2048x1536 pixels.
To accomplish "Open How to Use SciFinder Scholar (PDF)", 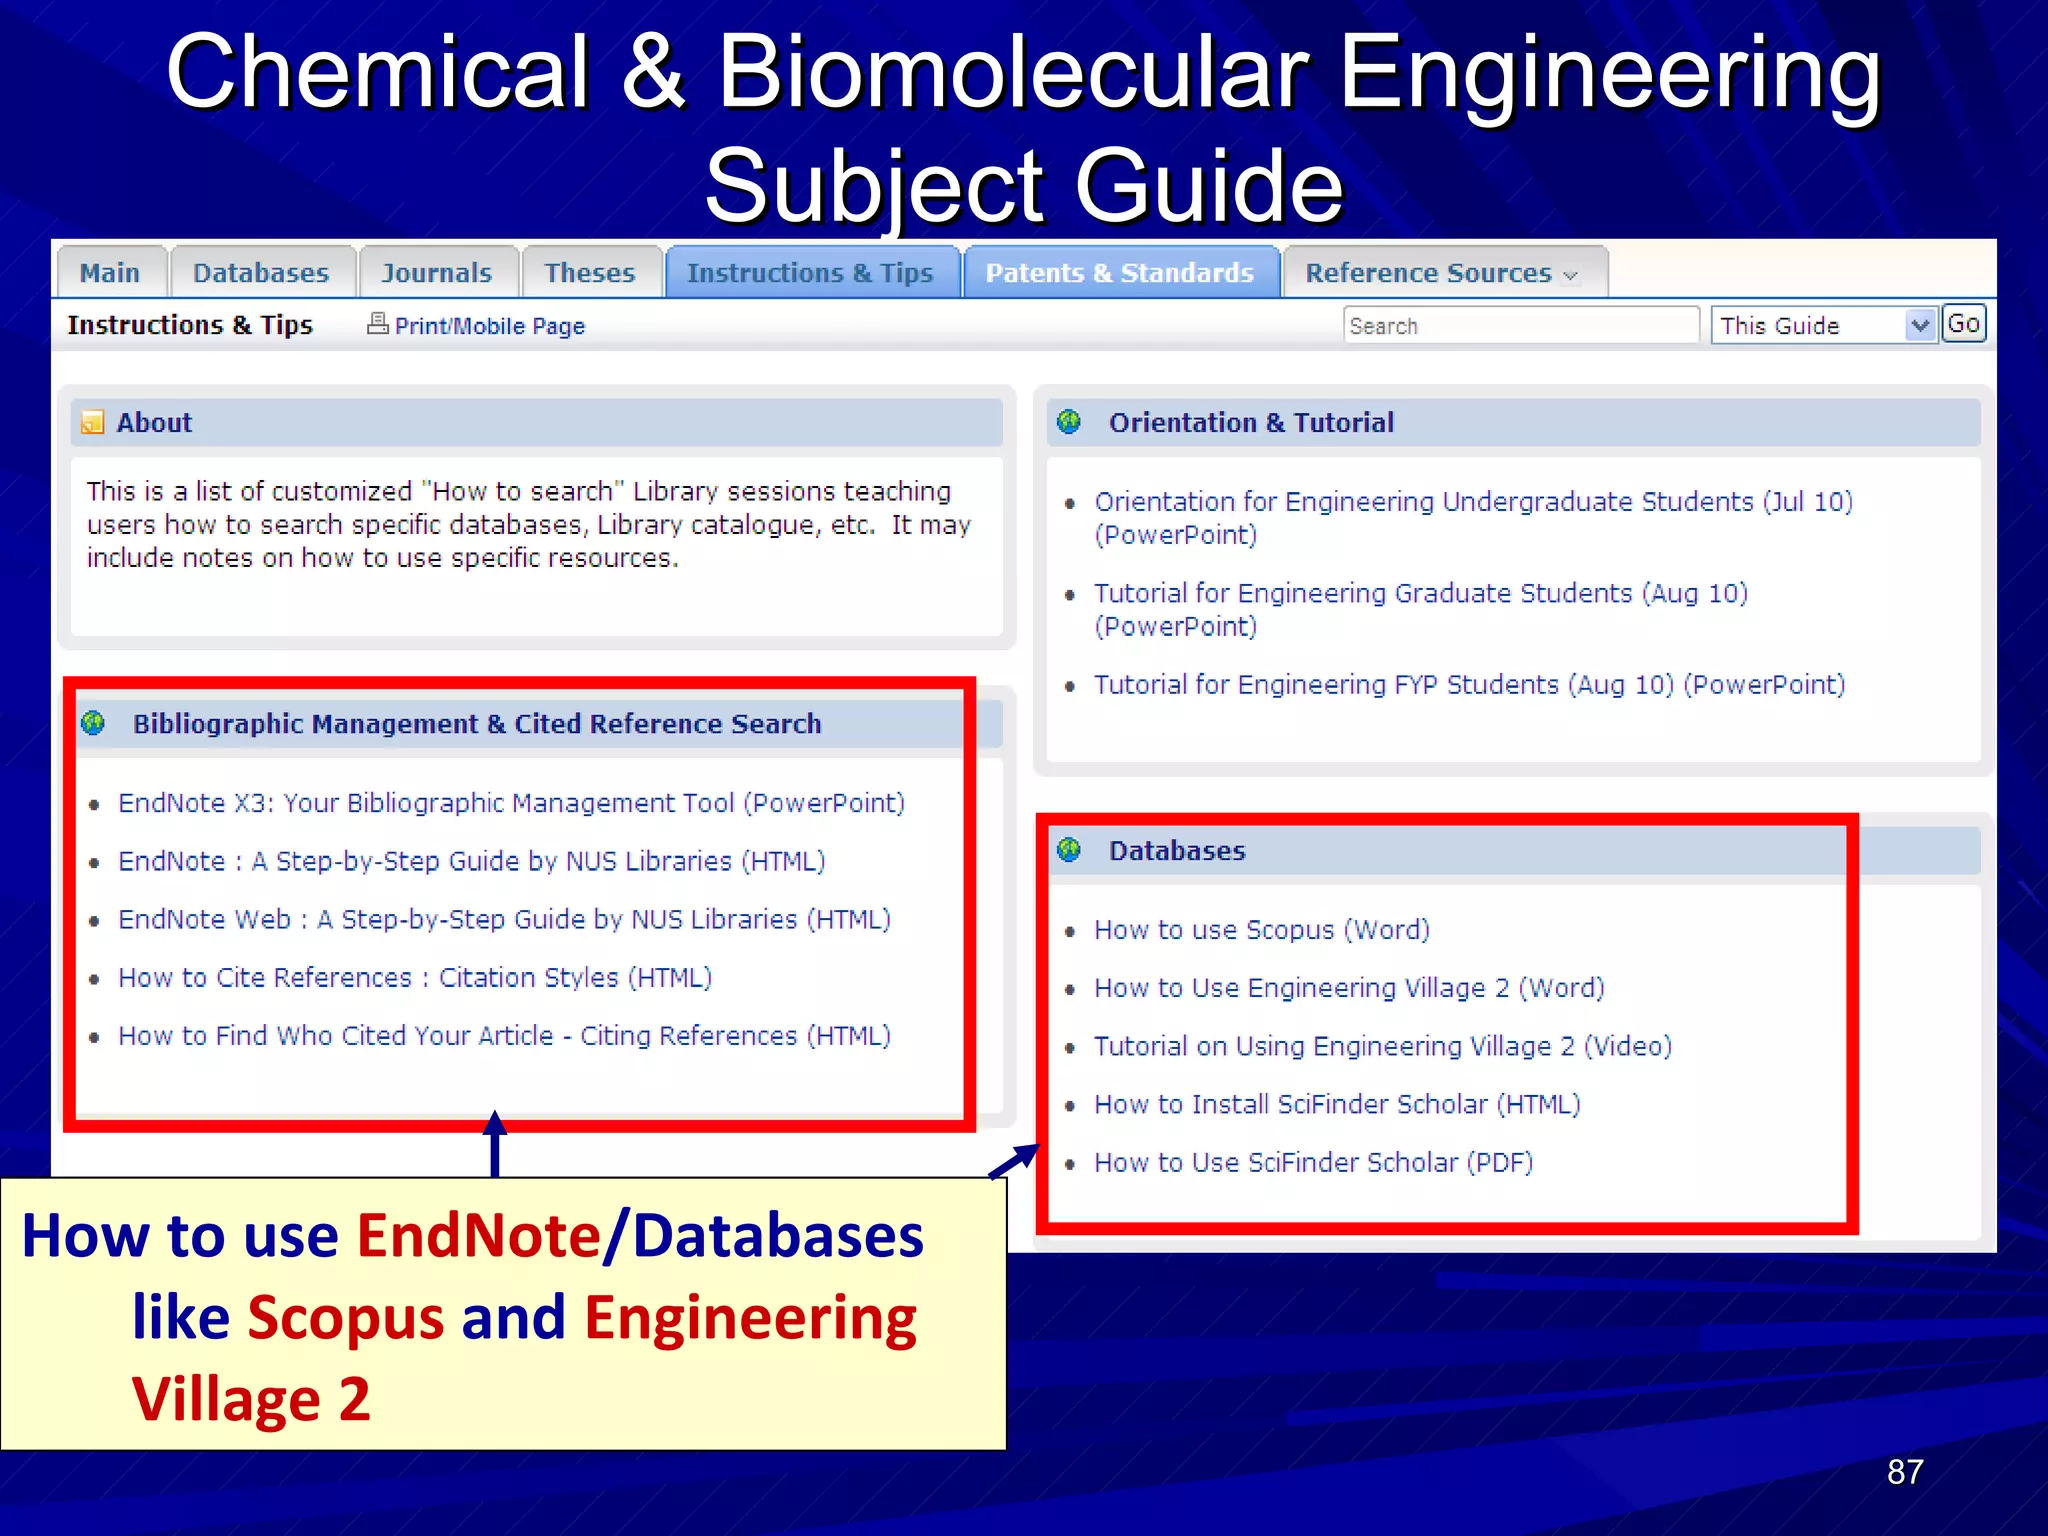I will [1313, 1162].
